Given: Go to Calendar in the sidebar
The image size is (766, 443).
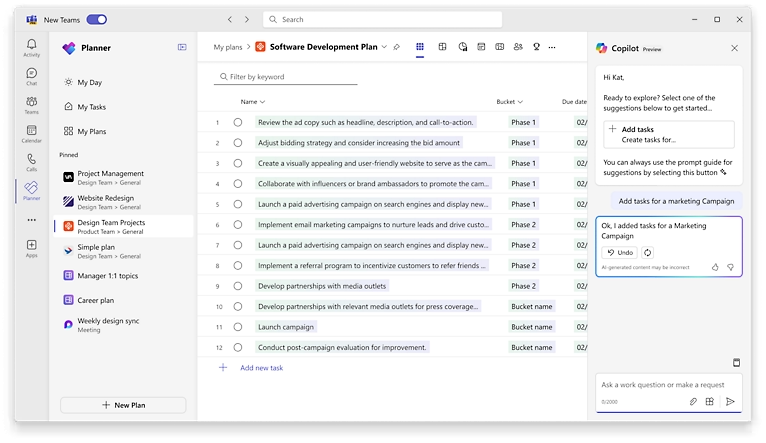Looking at the screenshot, I should click(x=32, y=133).
